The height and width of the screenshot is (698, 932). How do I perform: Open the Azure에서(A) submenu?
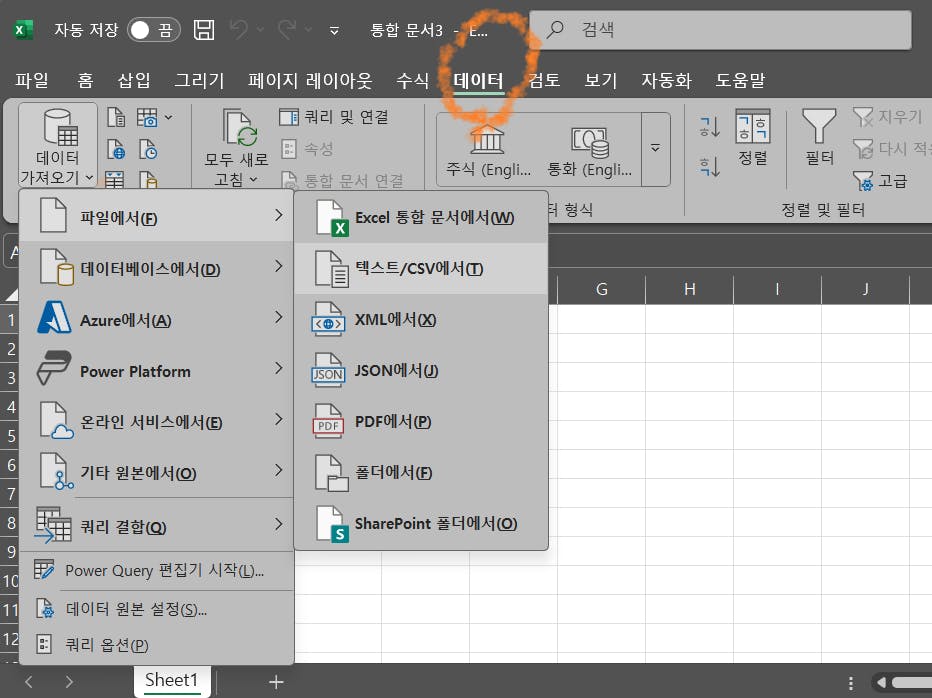pyautogui.click(x=157, y=319)
